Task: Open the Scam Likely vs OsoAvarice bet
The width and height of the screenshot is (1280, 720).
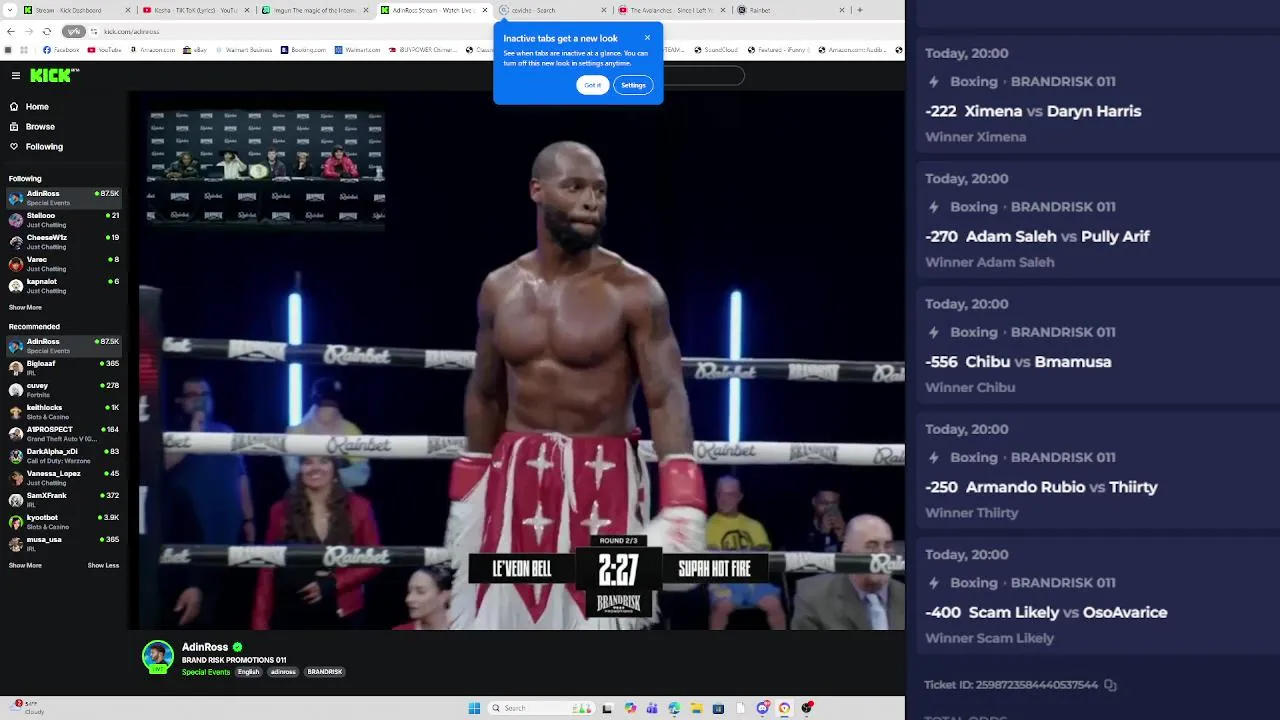Action: tap(1097, 596)
